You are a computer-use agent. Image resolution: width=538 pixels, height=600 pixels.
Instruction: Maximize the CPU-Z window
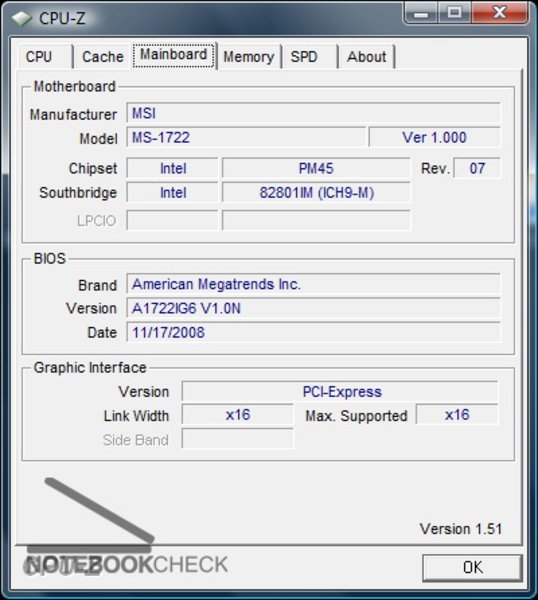[455, 13]
